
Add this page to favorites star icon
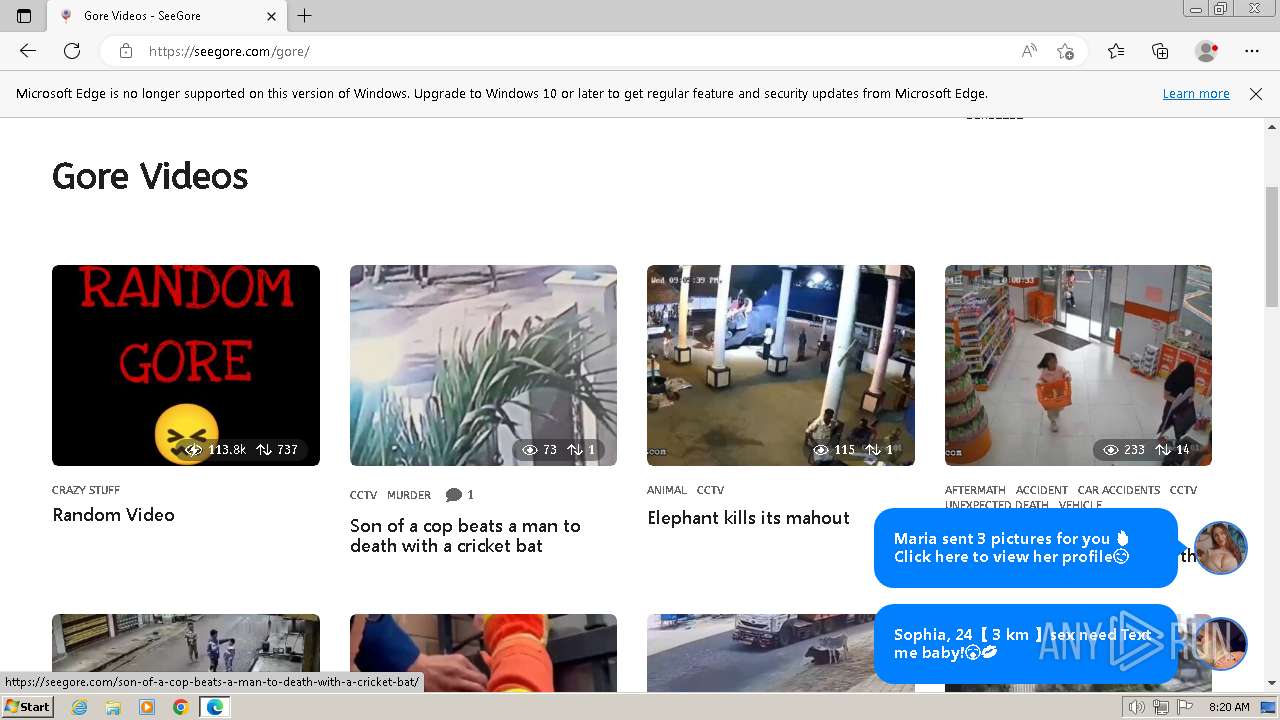tap(1065, 51)
